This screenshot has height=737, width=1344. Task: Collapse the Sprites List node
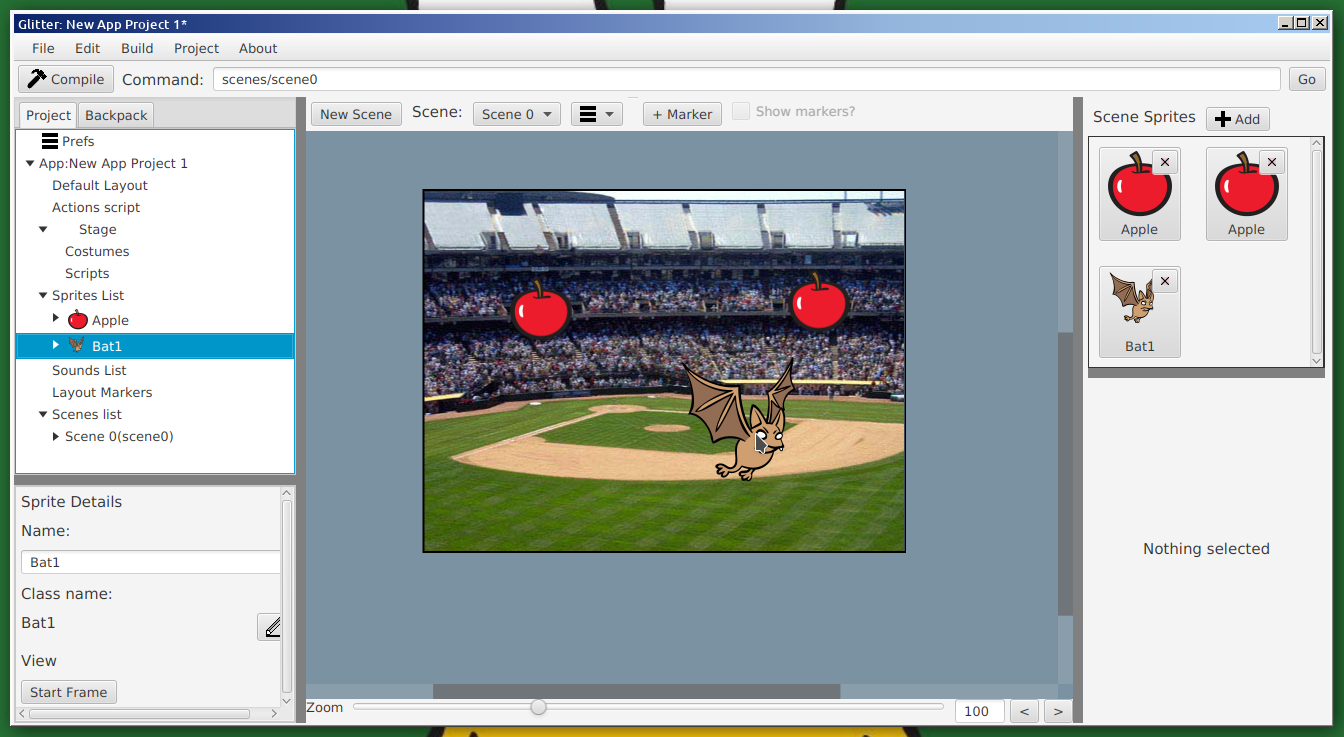coord(43,295)
